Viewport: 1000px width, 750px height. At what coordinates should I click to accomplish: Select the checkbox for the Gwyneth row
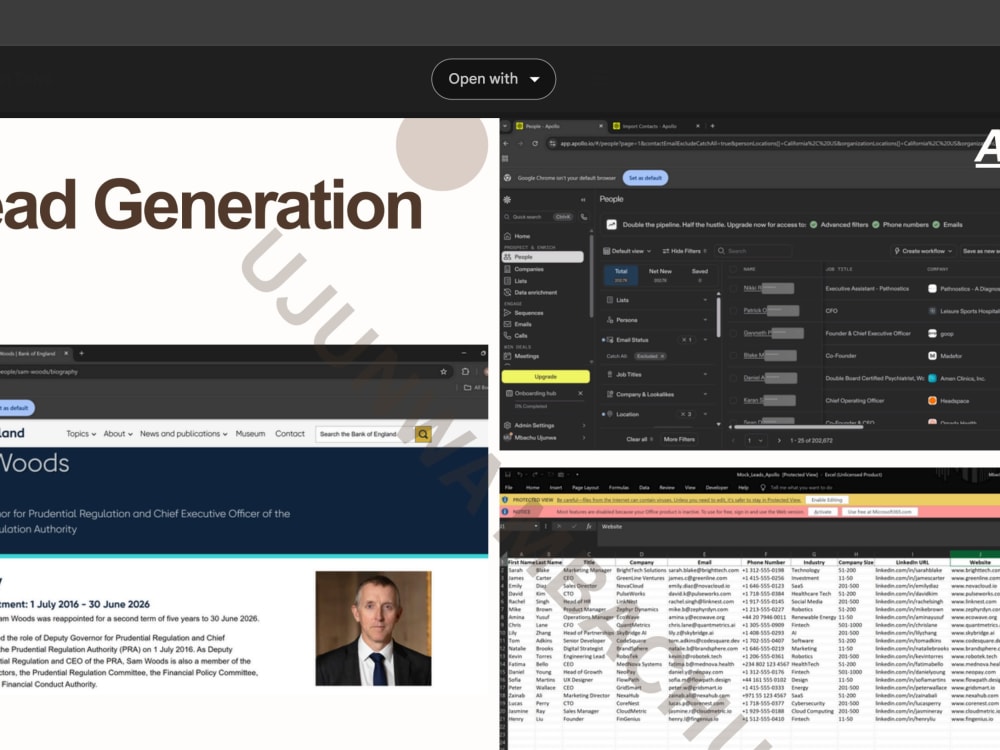click(733, 333)
